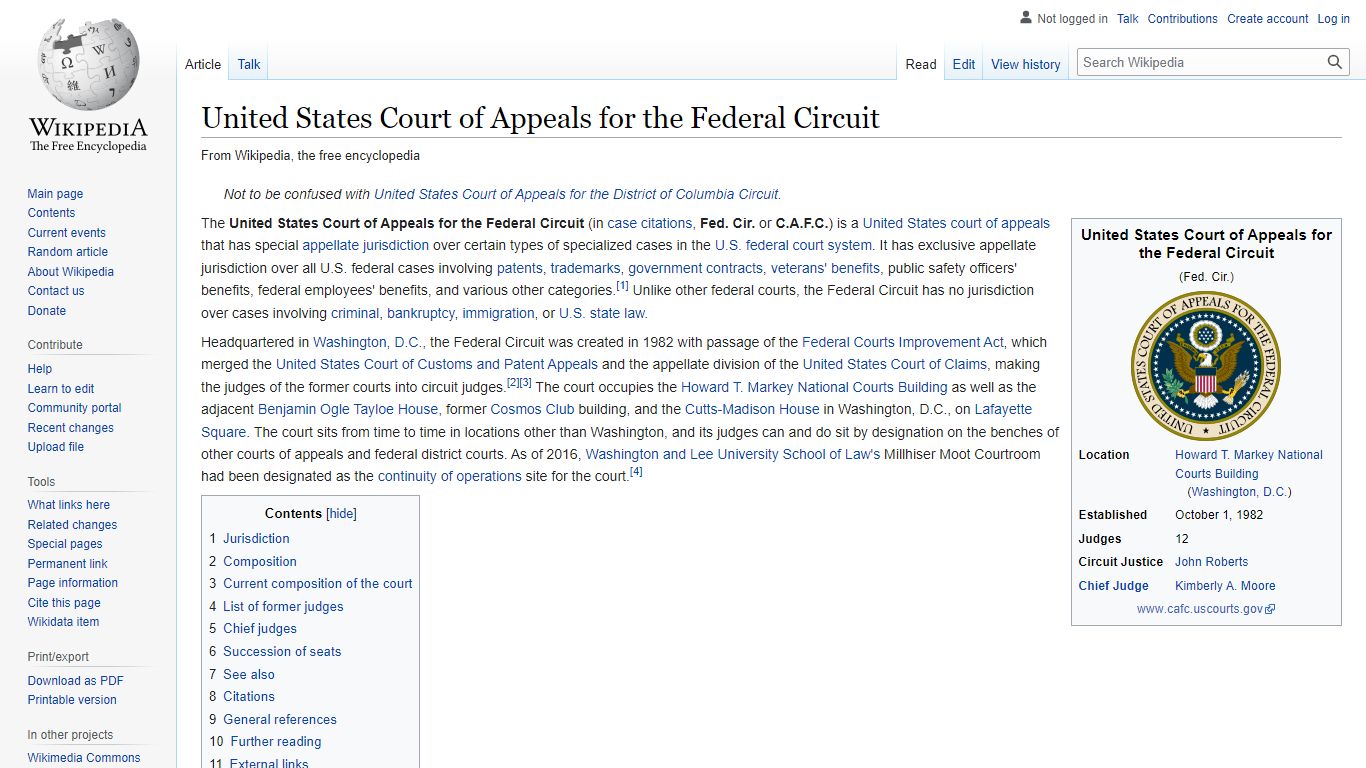Viewport: 1366px width, 768px height.
Task: Open the continuity of operations link
Action: 449,476
